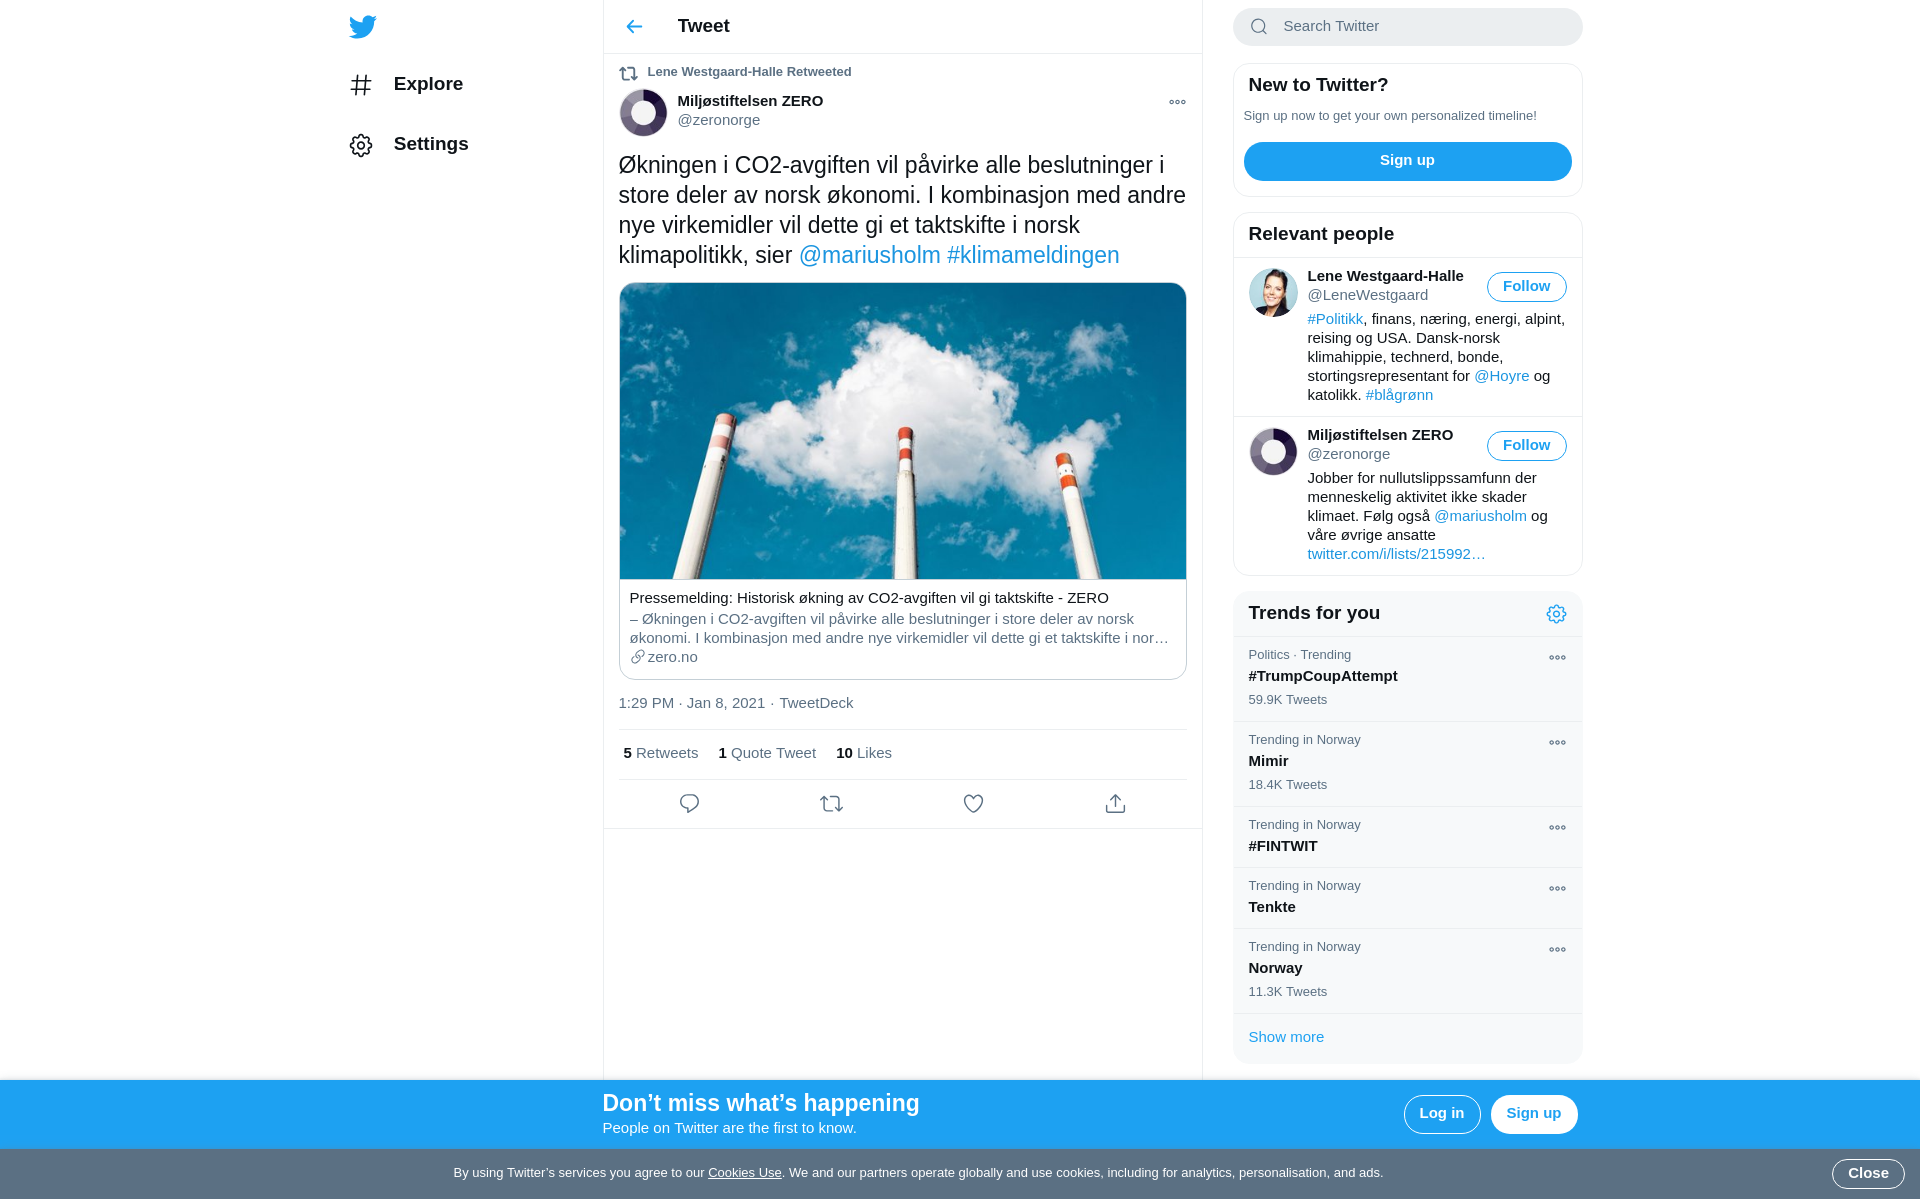This screenshot has width=1920, height=1199.
Task: Click the Miljøstiftelsen ZERO avatar in Relevant people
Action: pos(1273,451)
